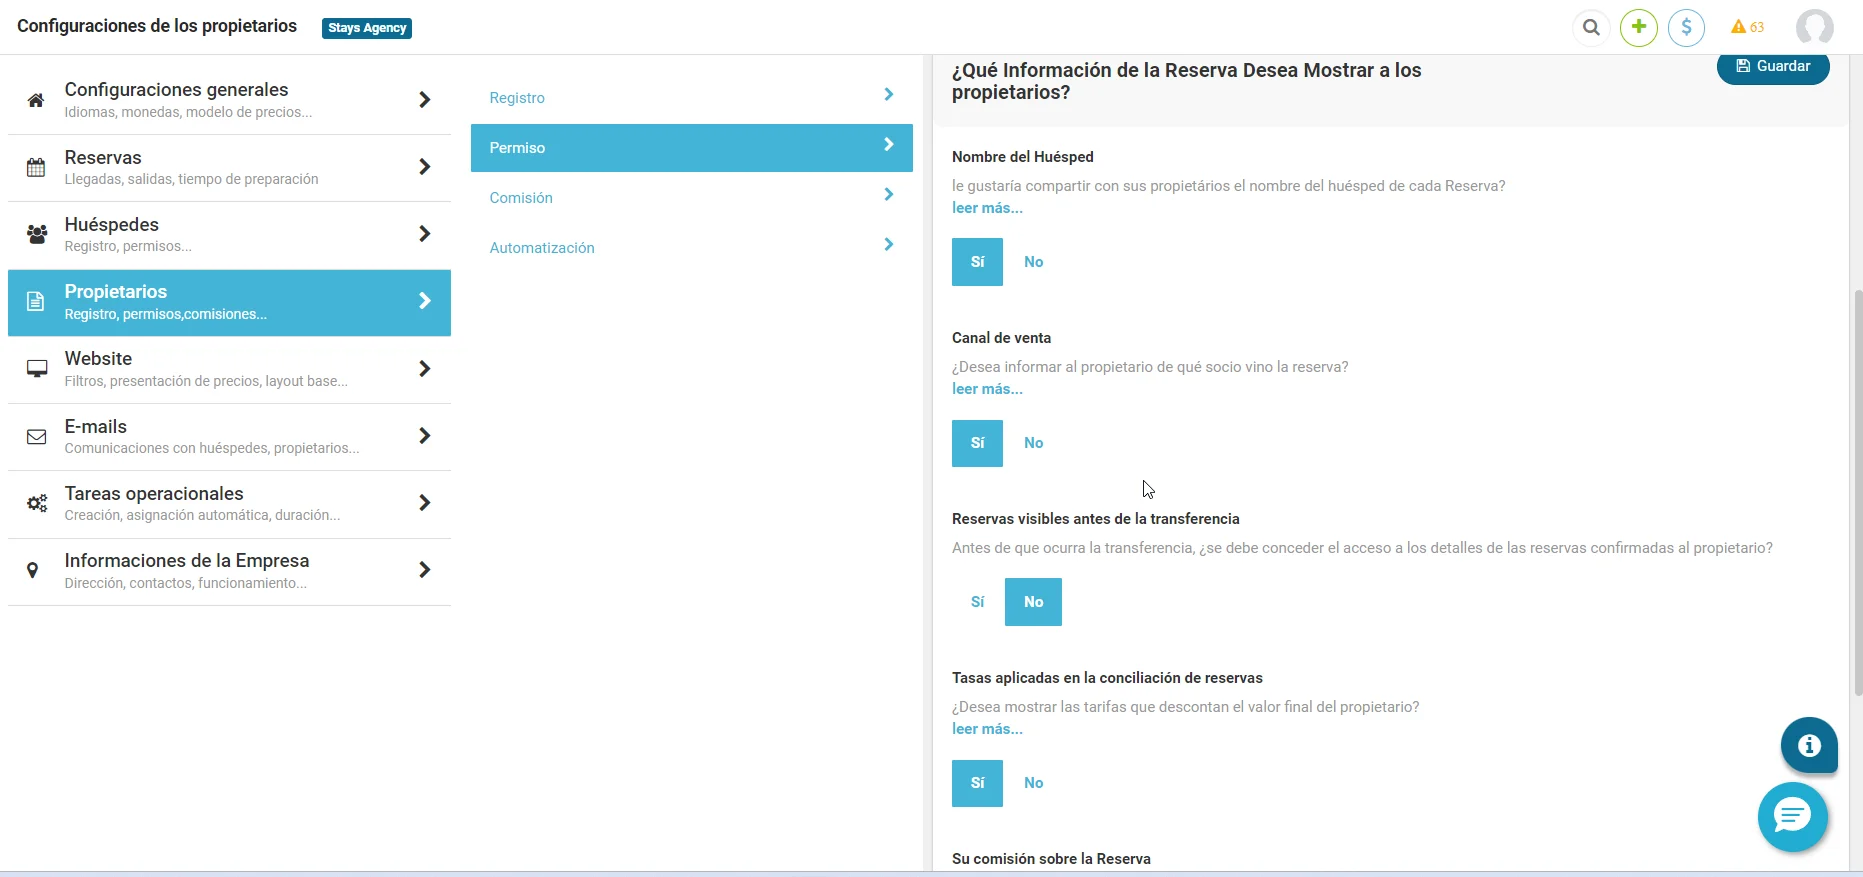This screenshot has height=877, width=1863.
Task: Save settings with the Guardar button
Action: click(x=1773, y=67)
